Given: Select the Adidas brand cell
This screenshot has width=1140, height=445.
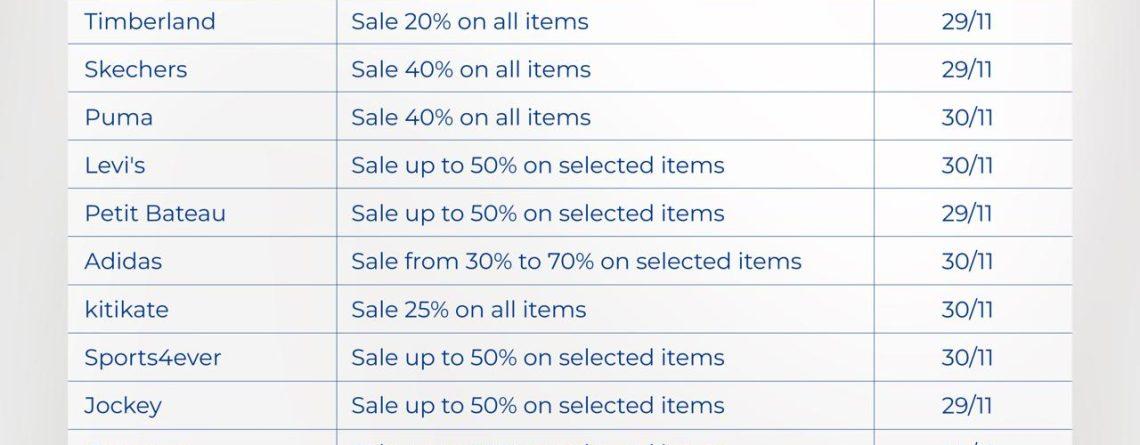Looking at the screenshot, I should 123,261.
